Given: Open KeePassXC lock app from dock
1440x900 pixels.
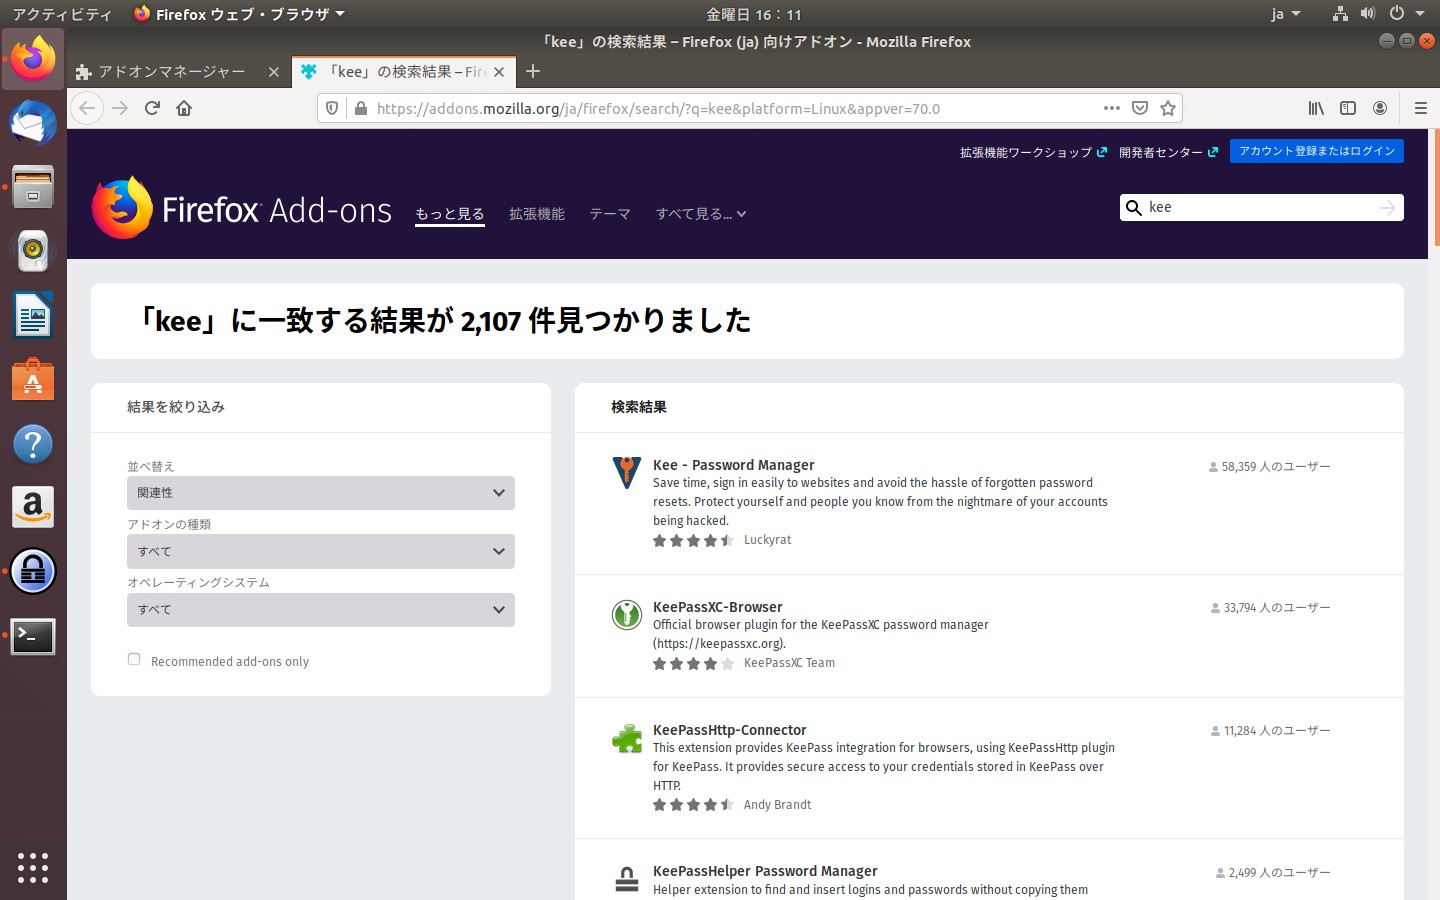Looking at the screenshot, I should 33,572.
